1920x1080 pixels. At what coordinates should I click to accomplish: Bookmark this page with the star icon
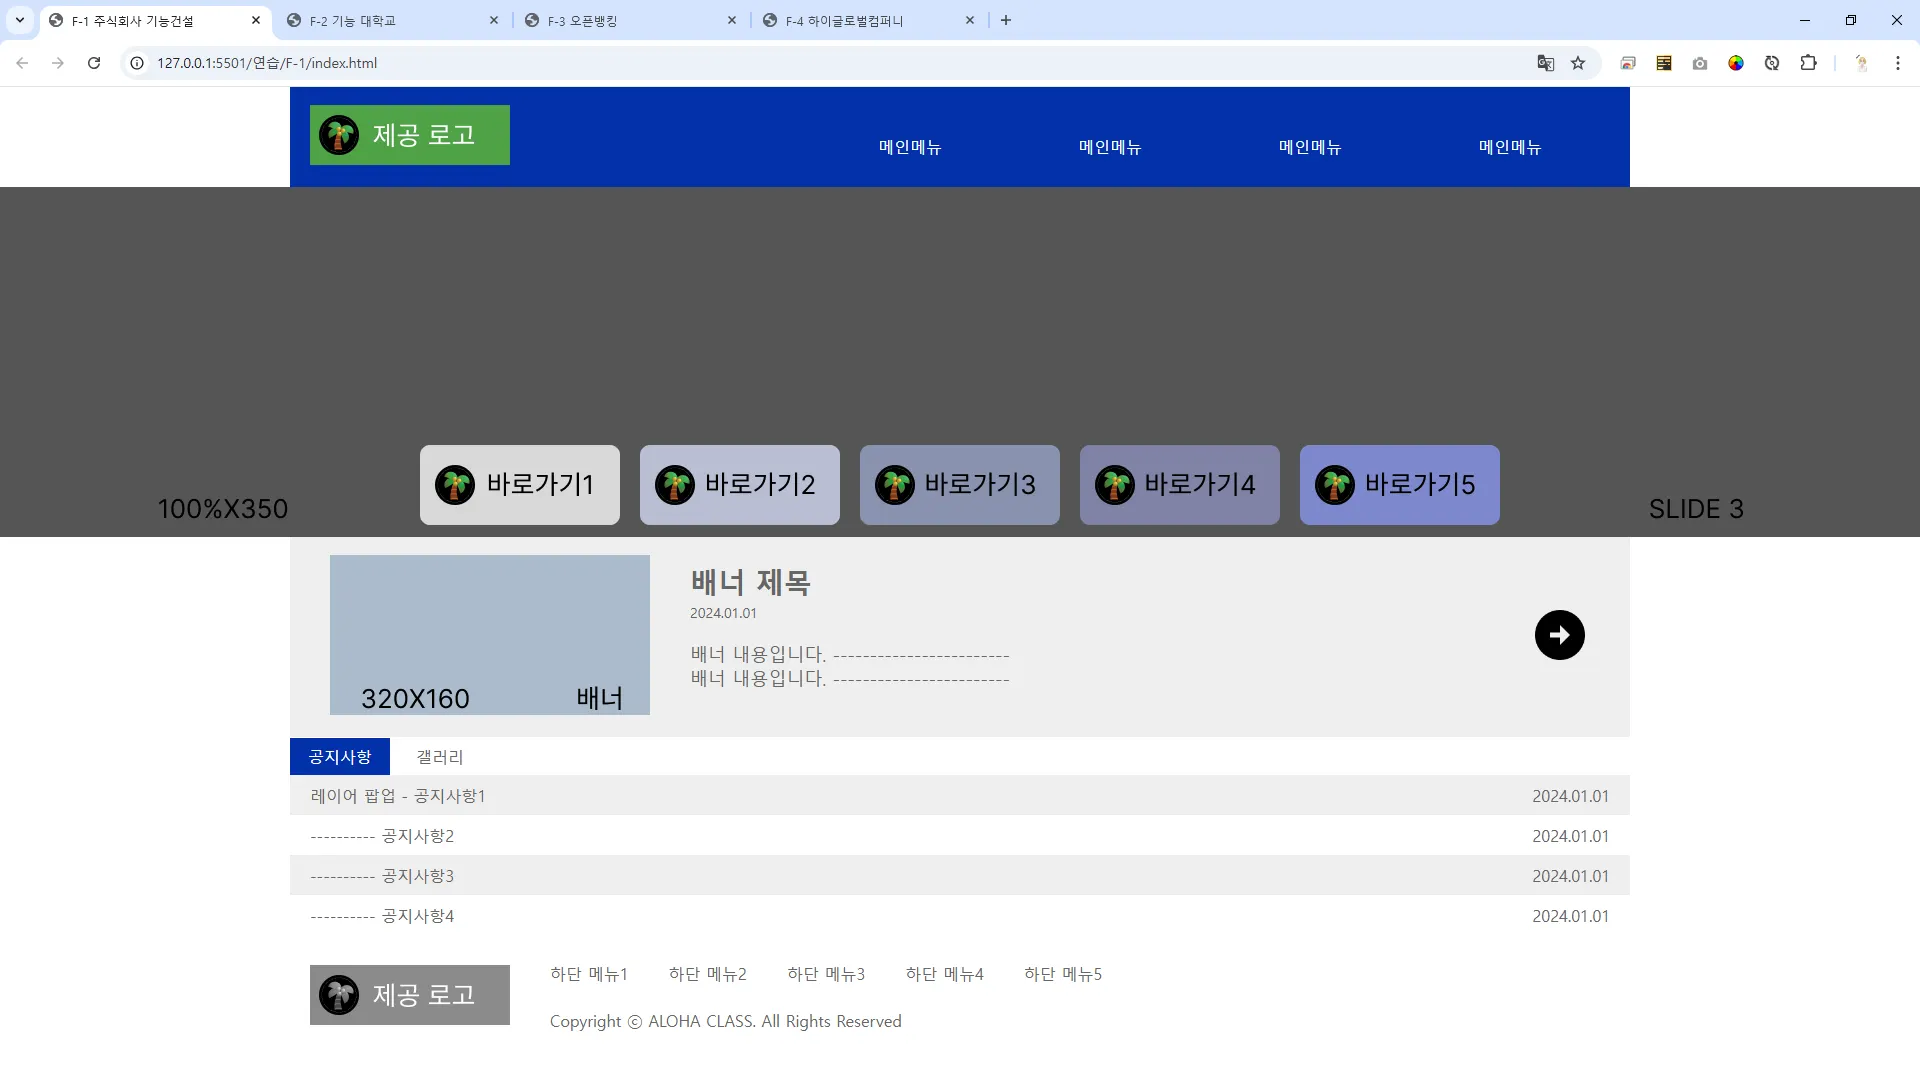pyautogui.click(x=1578, y=63)
